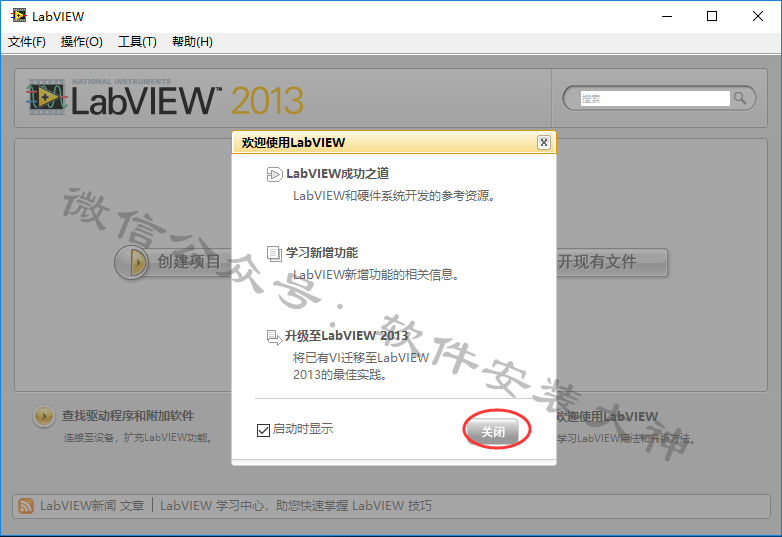This screenshot has width=782, height=537.
Task: Click the 关闭 button in welcome dialog
Action: 493,431
